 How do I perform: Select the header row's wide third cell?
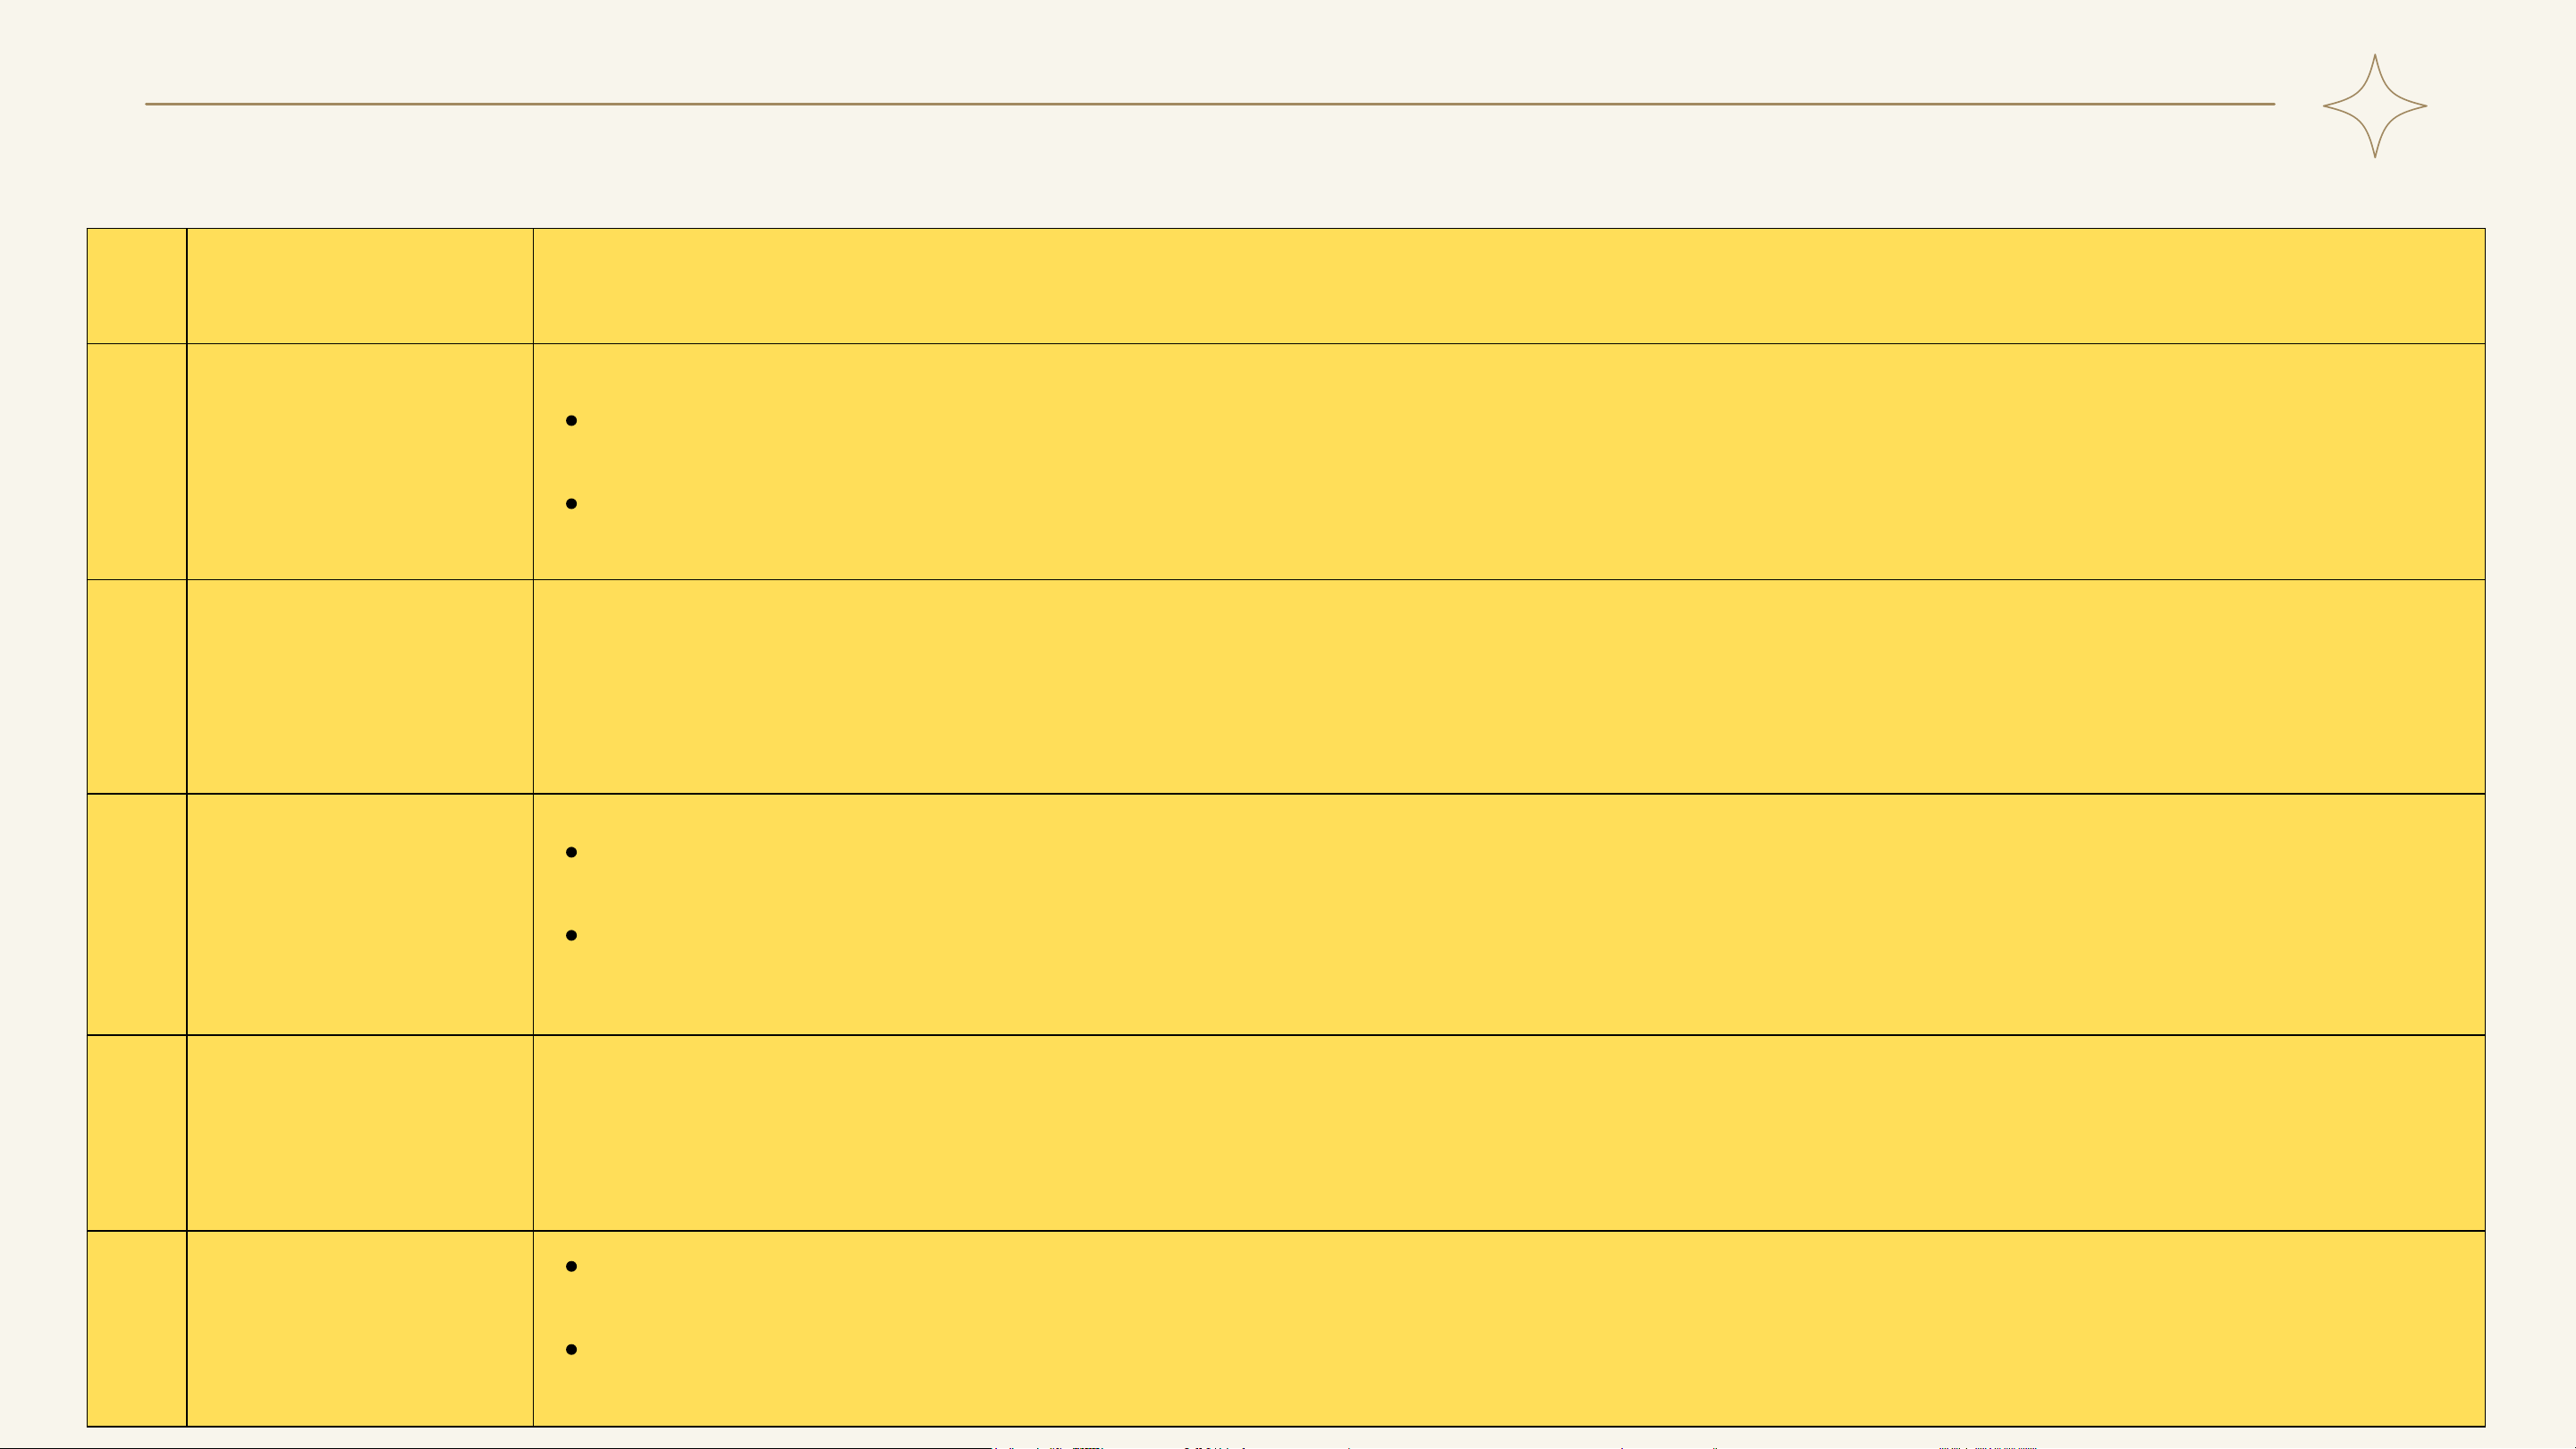click(1509, 286)
